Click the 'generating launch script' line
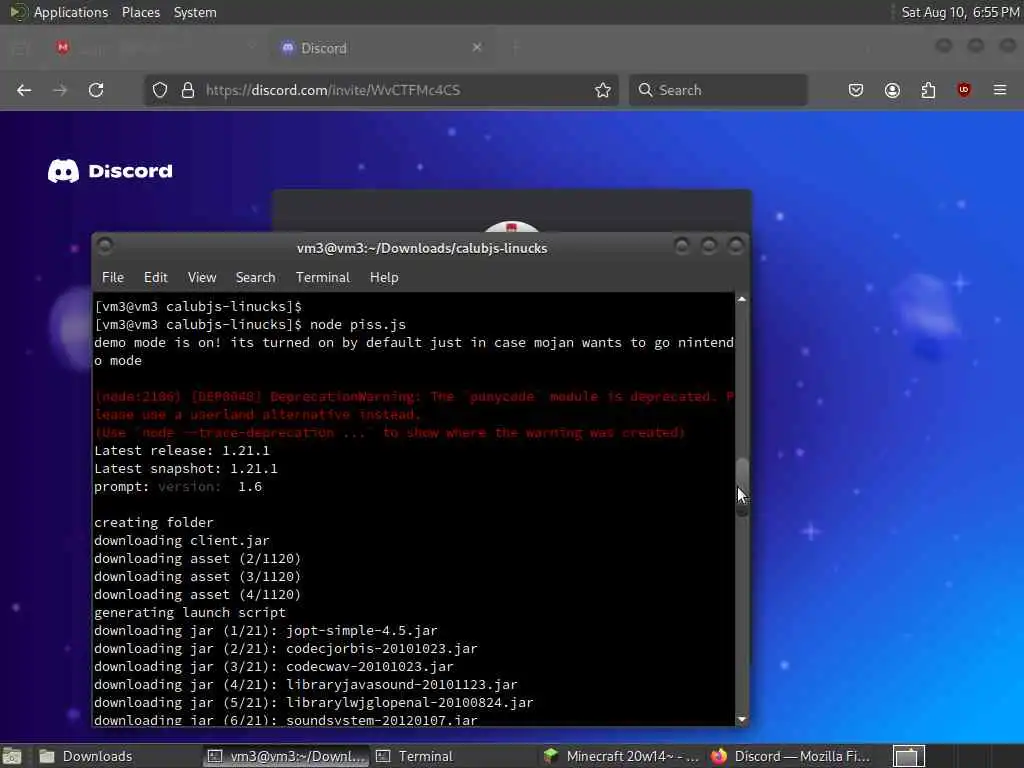The width and height of the screenshot is (1024, 768). (189, 613)
